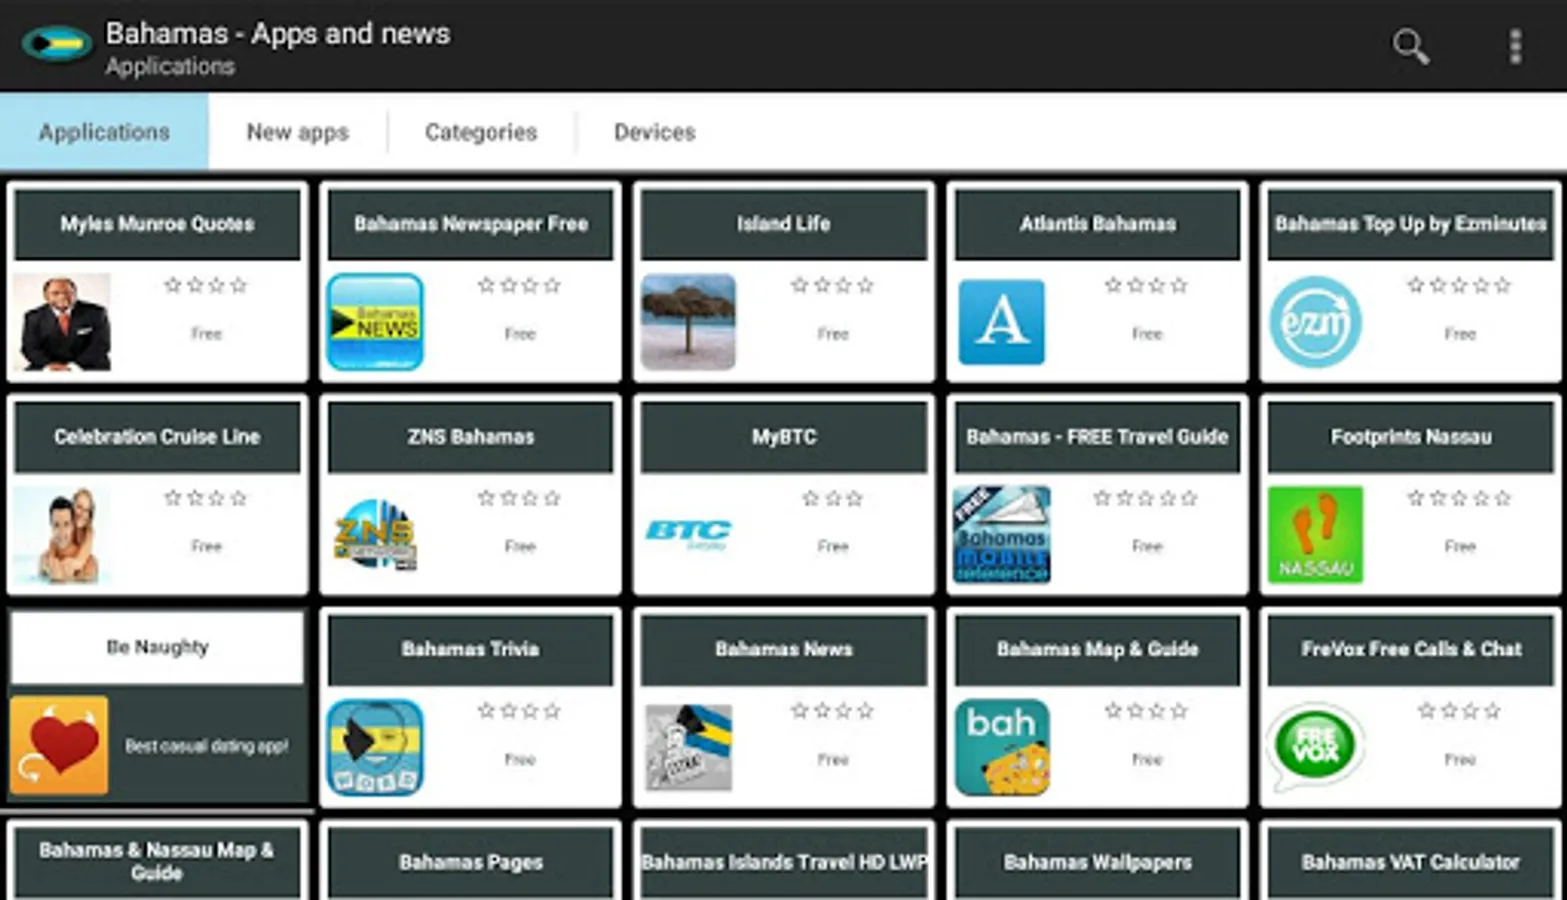The image size is (1567, 900).
Task: Tap the ZNS Bahamas logo icon
Action: tap(375, 535)
